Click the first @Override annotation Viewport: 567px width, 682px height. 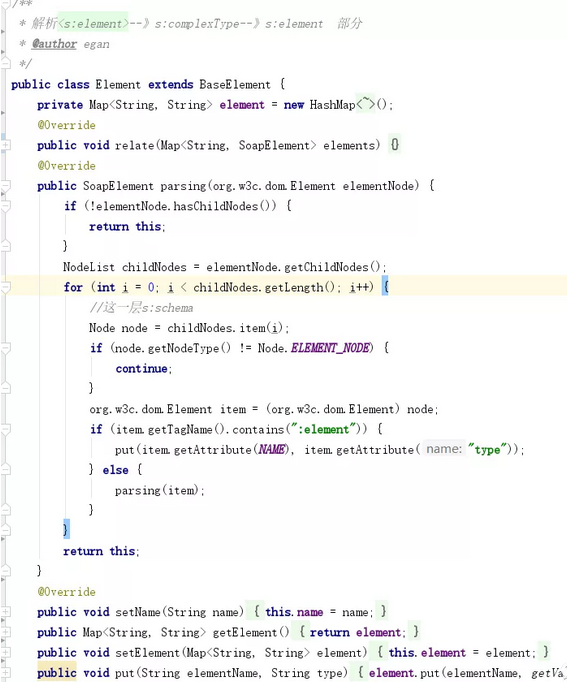66,125
